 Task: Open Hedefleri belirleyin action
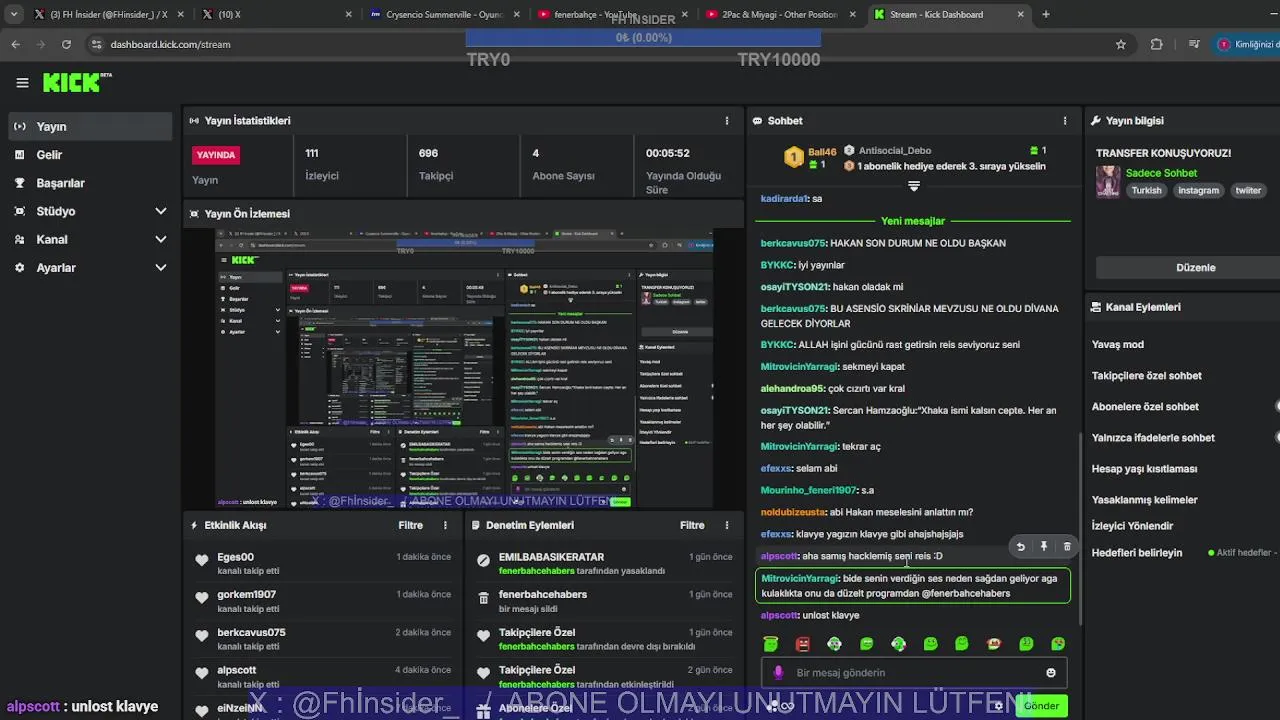pyautogui.click(x=1137, y=552)
